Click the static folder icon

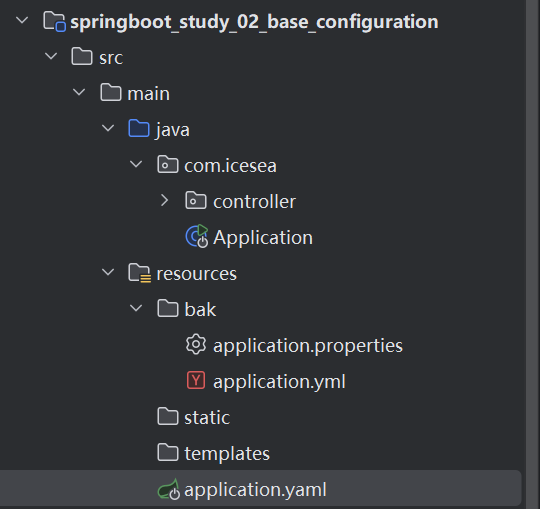coord(168,416)
